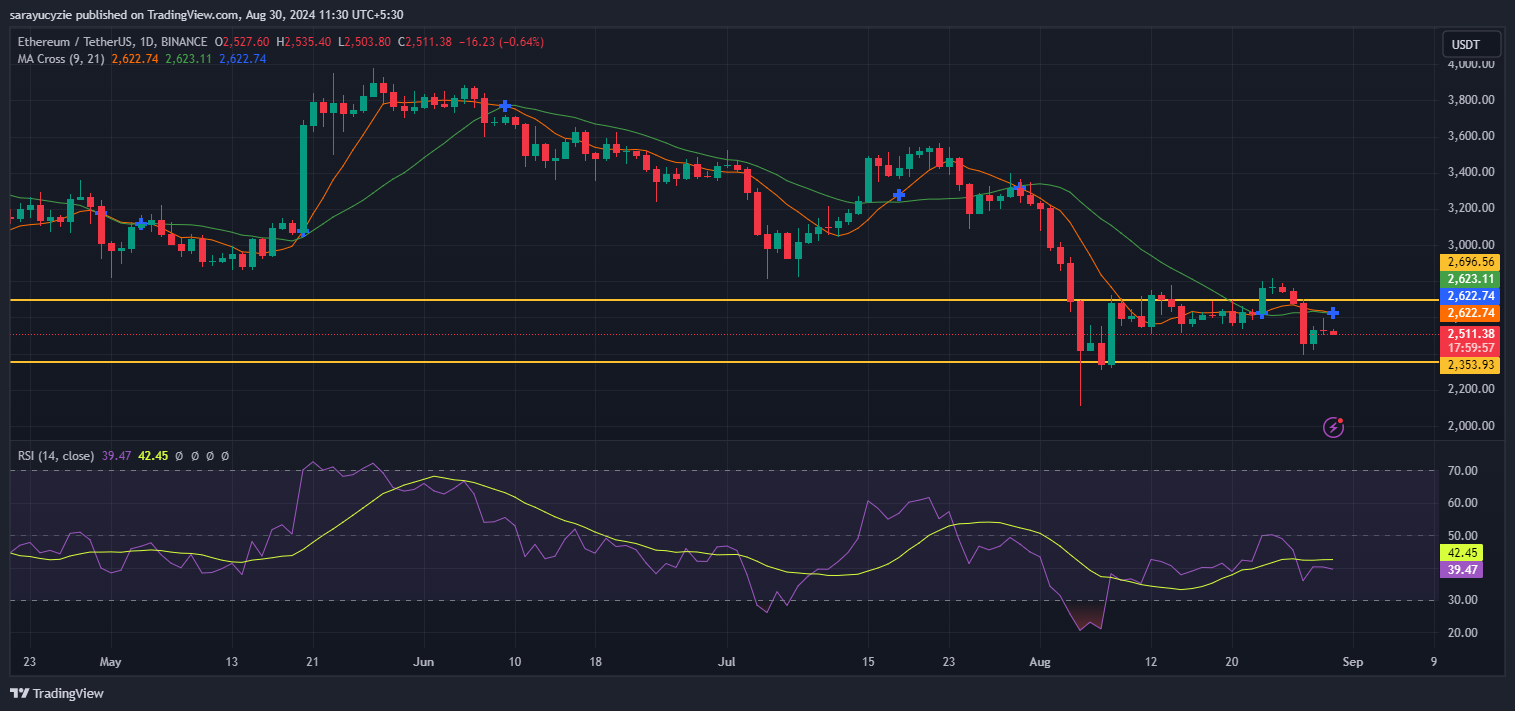Click the blue cross marker near early August decline
The height and width of the screenshot is (711, 1515).
point(1021,188)
